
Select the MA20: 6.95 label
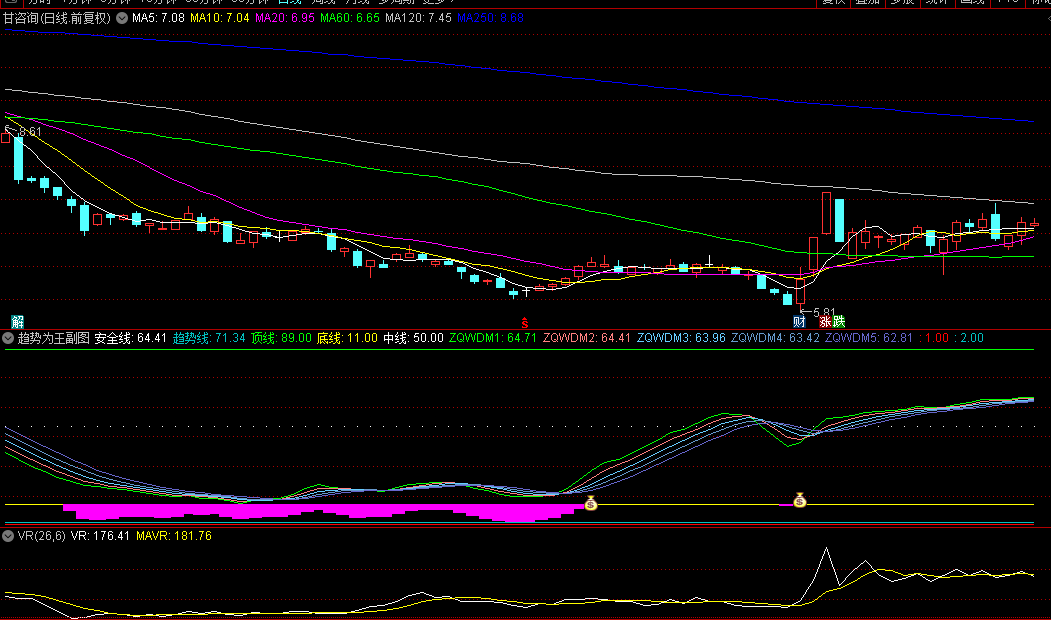[x=285, y=18]
